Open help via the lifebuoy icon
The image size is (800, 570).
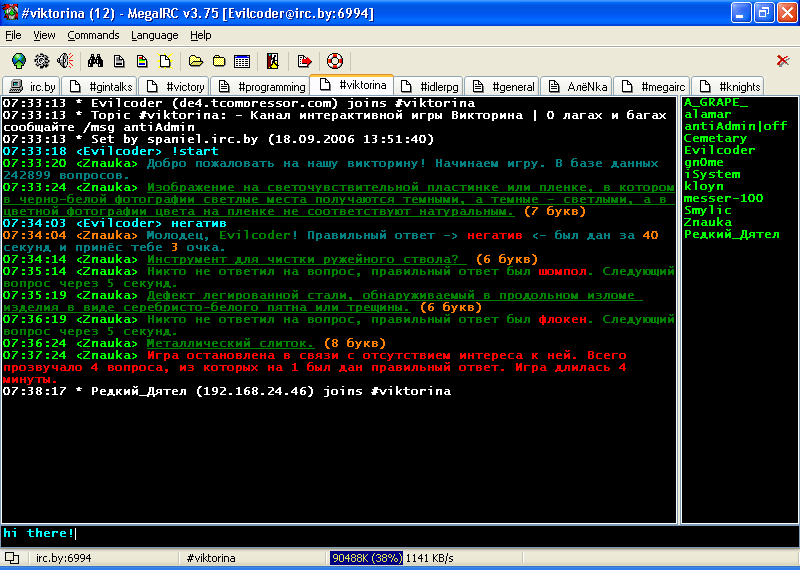point(335,61)
